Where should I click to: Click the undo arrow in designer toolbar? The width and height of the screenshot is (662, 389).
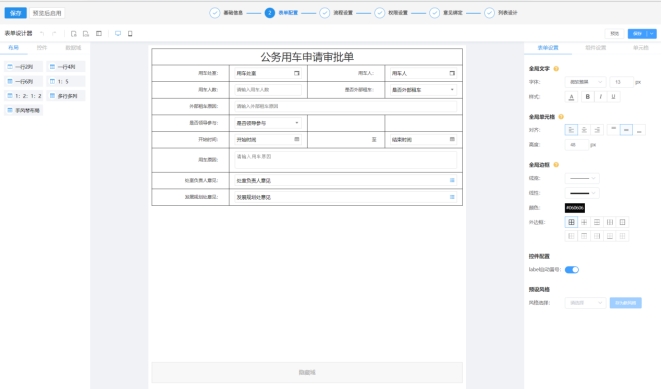click(x=42, y=33)
